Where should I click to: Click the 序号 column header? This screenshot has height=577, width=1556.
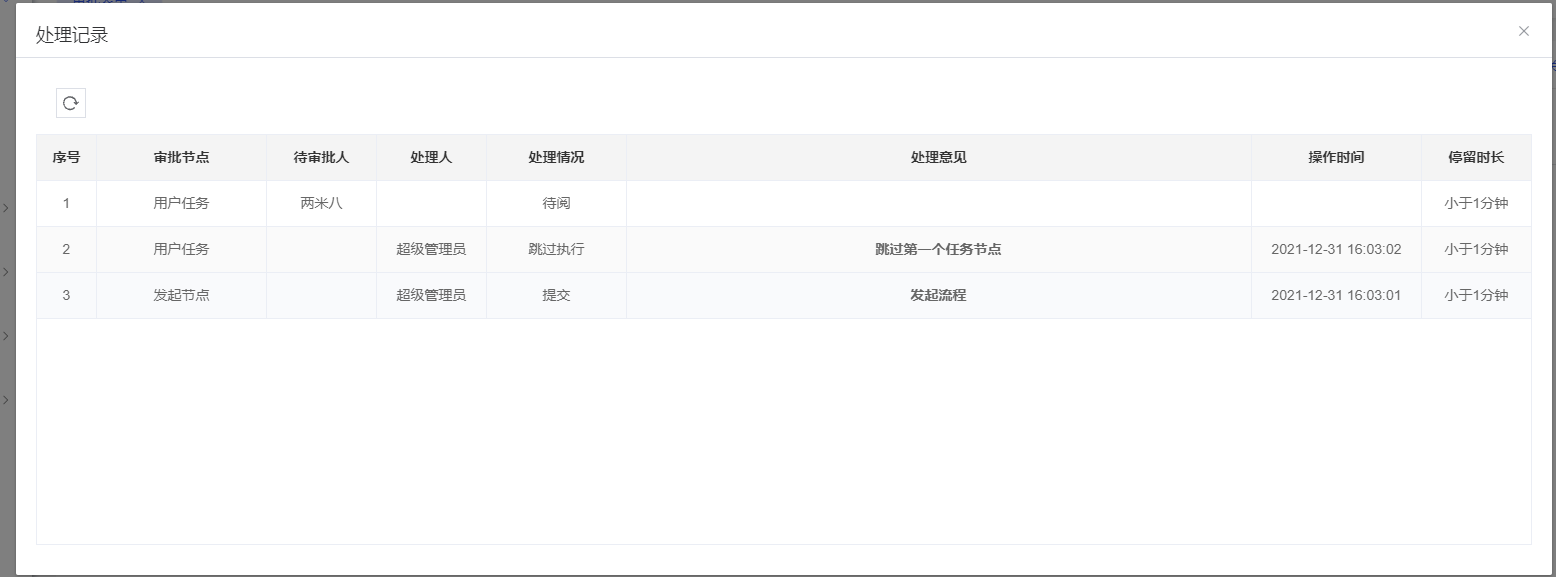click(67, 158)
